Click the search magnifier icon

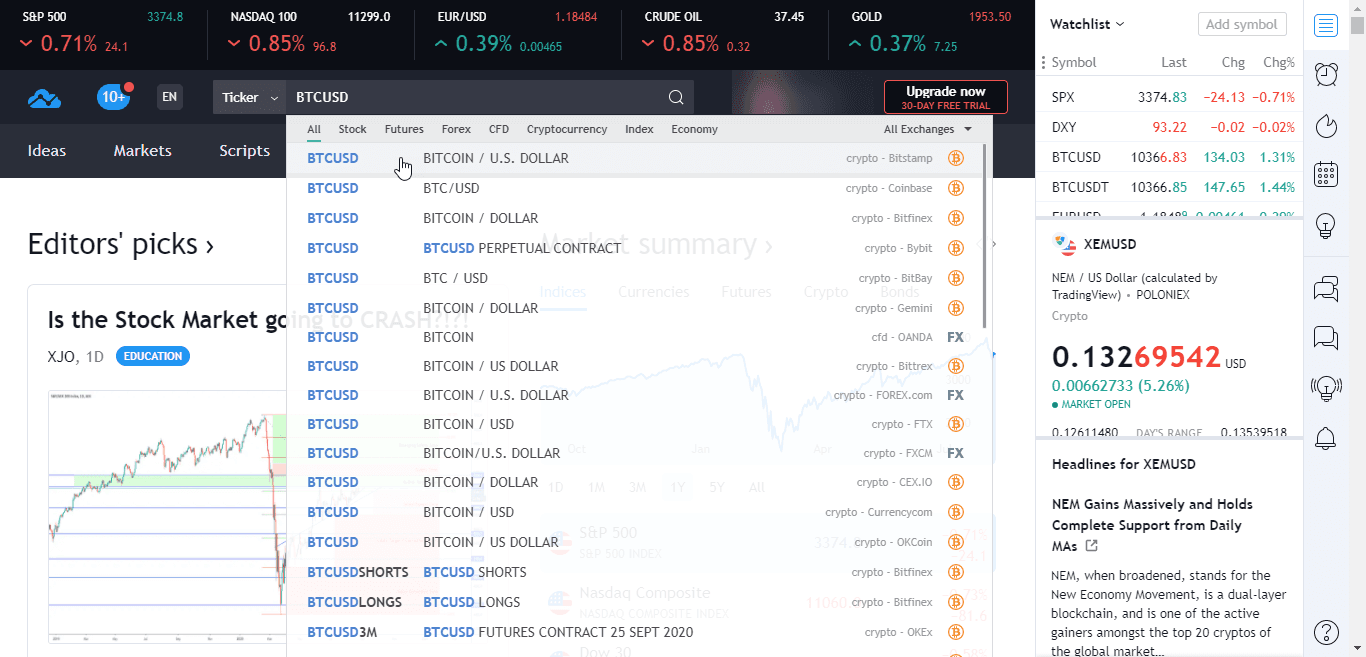(676, 97)
